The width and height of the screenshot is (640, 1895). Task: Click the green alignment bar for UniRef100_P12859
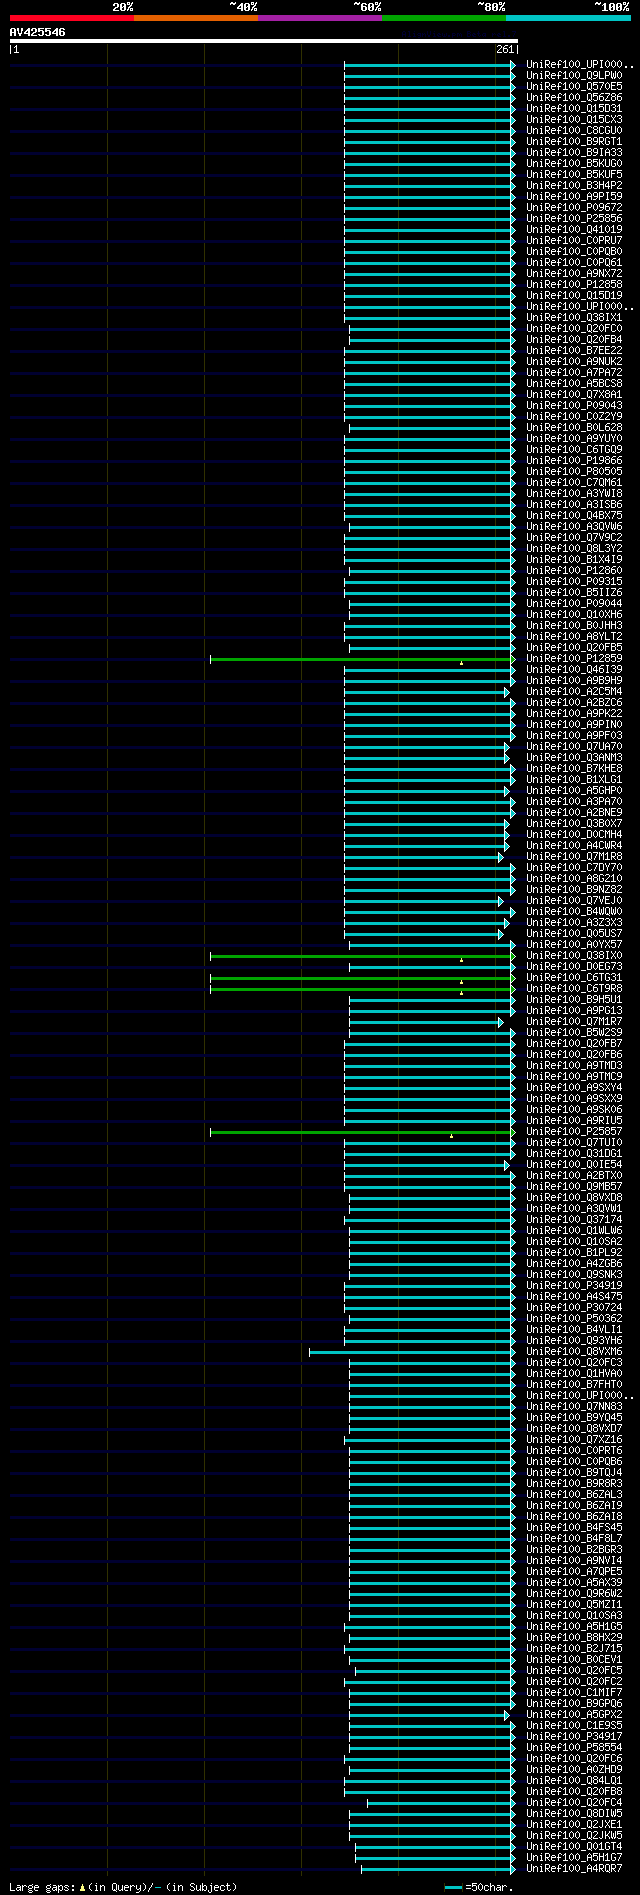(x=361, y=659)
